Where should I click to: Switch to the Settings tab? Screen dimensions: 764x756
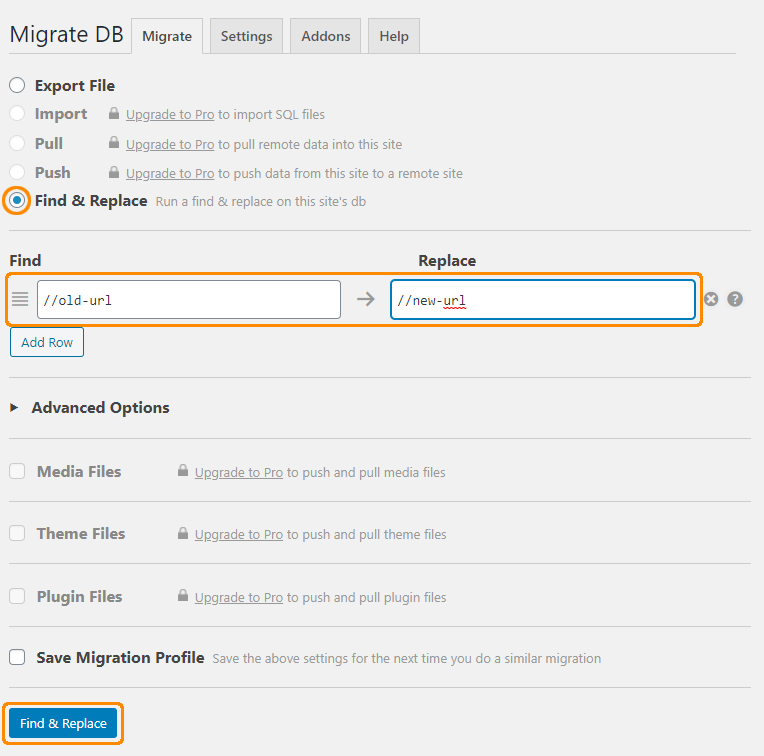[247, 36]
